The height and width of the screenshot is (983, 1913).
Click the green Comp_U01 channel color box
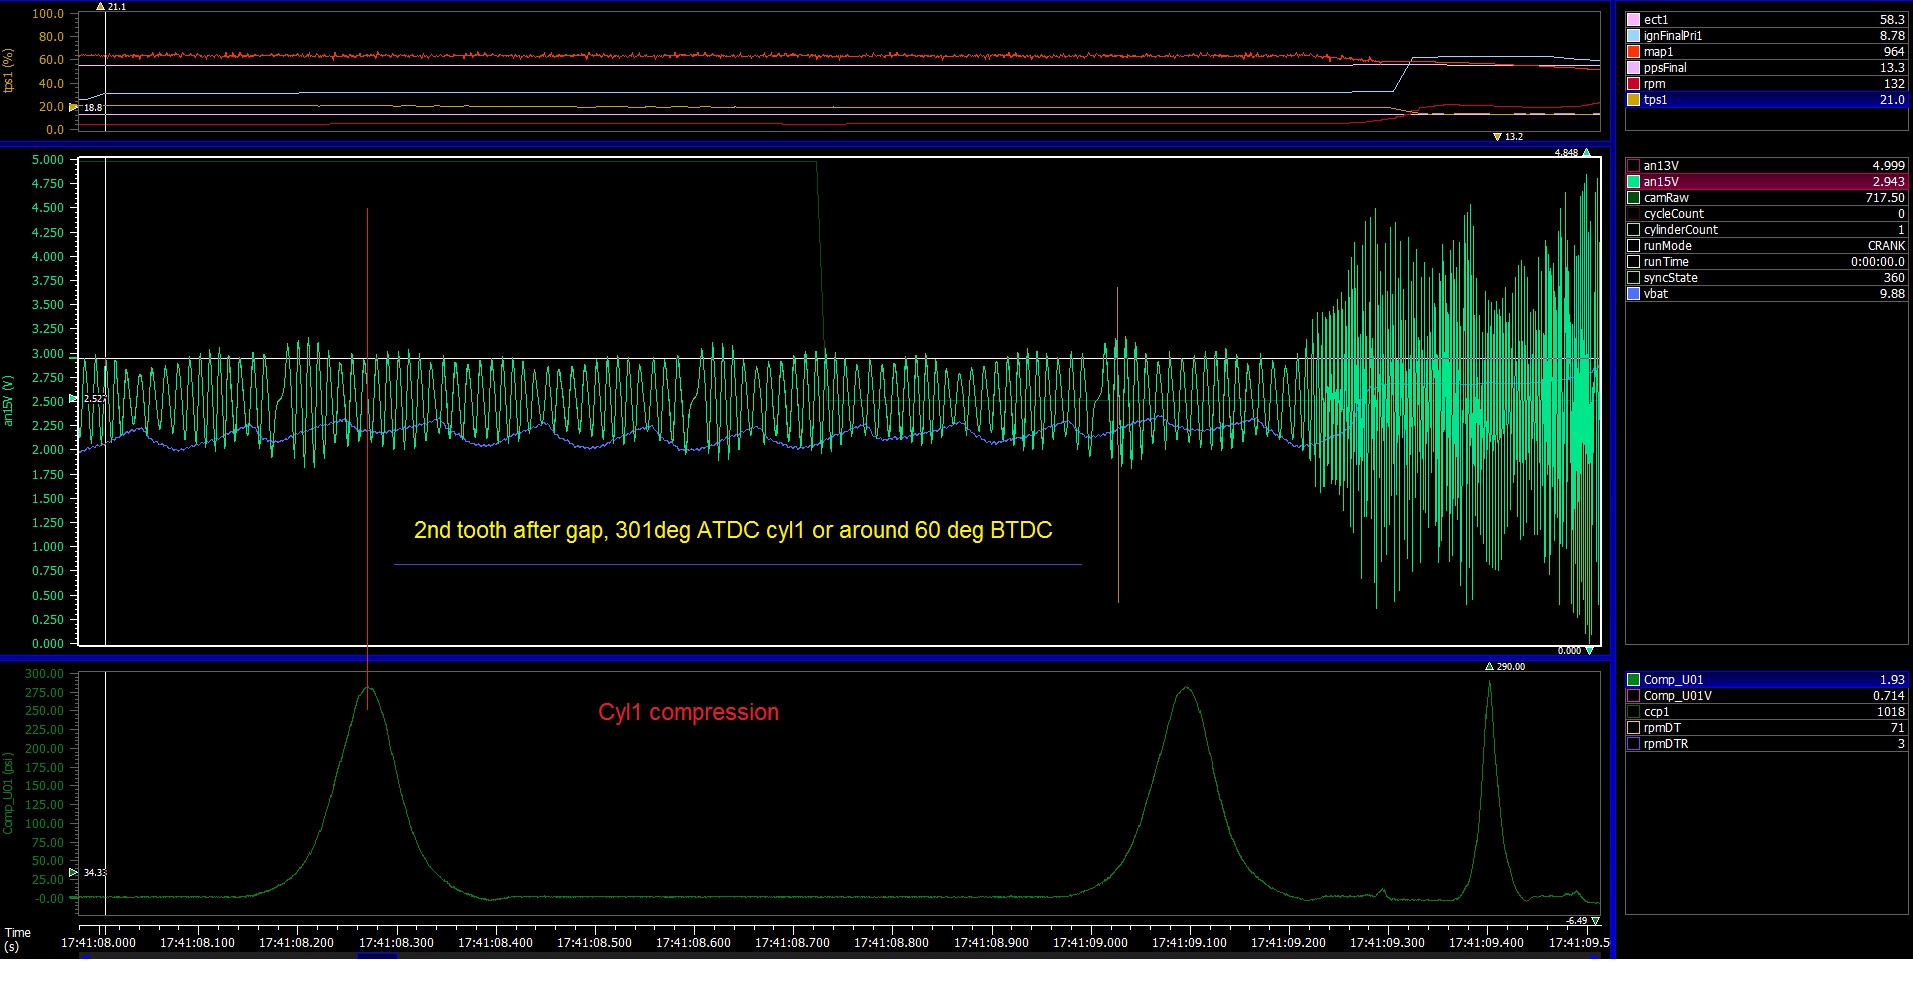pos(1633,680)
